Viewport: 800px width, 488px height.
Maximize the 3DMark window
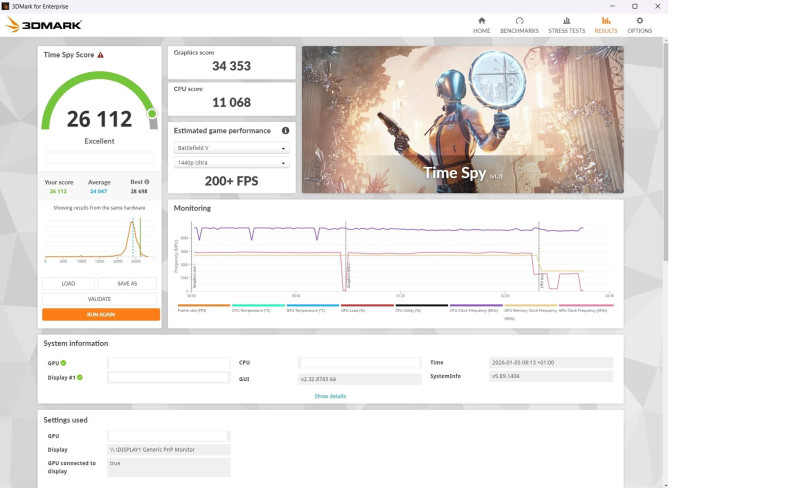point(635,6)
